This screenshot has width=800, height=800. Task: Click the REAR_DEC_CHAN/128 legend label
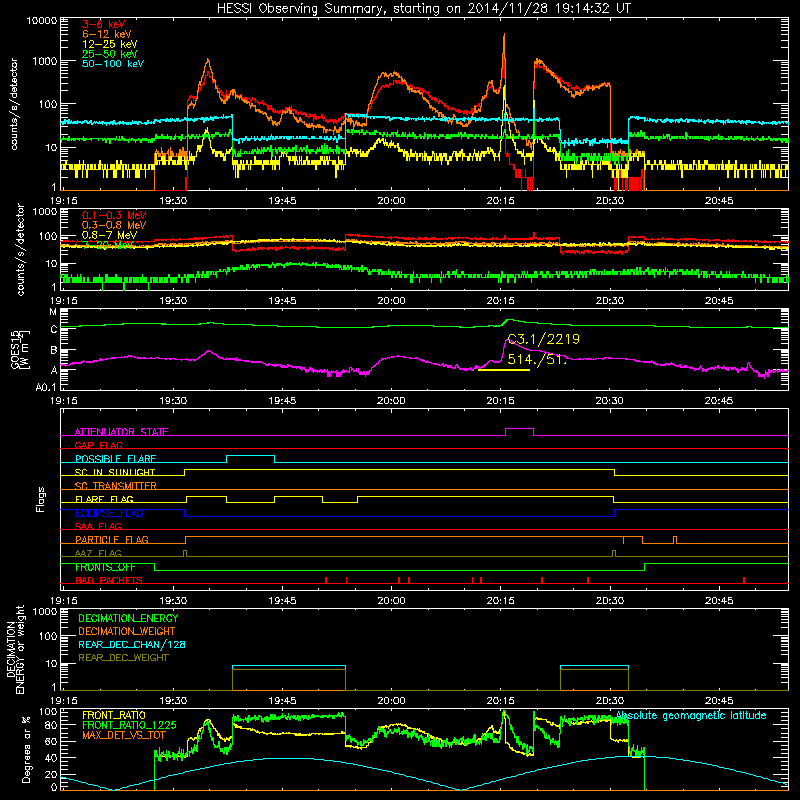pos(132,644)
